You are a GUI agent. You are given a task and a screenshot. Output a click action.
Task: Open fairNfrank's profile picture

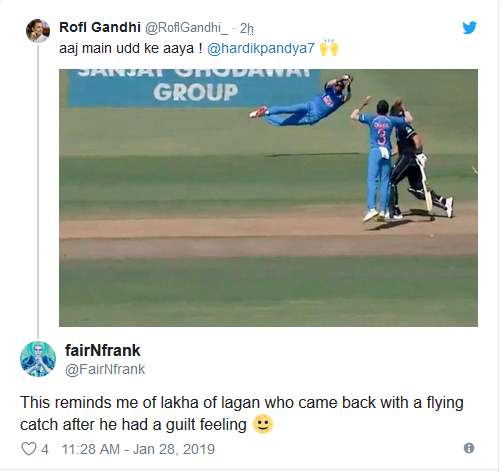coord(38,359)
